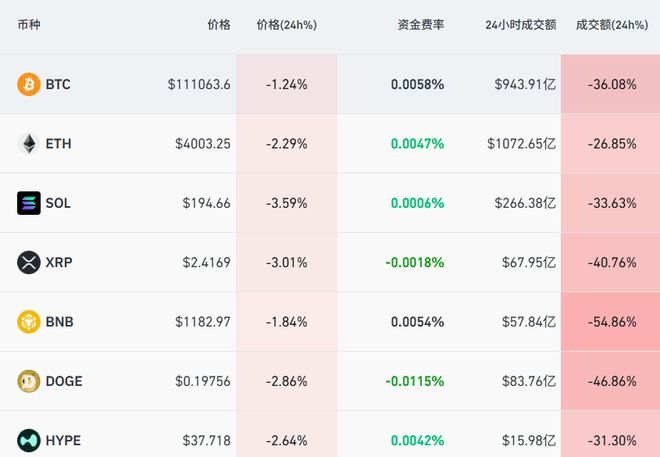Image resolution: width=660 pixels, height=457 pixels.
Task: Sort by 资金费率 column header
Action: (421, 25)
